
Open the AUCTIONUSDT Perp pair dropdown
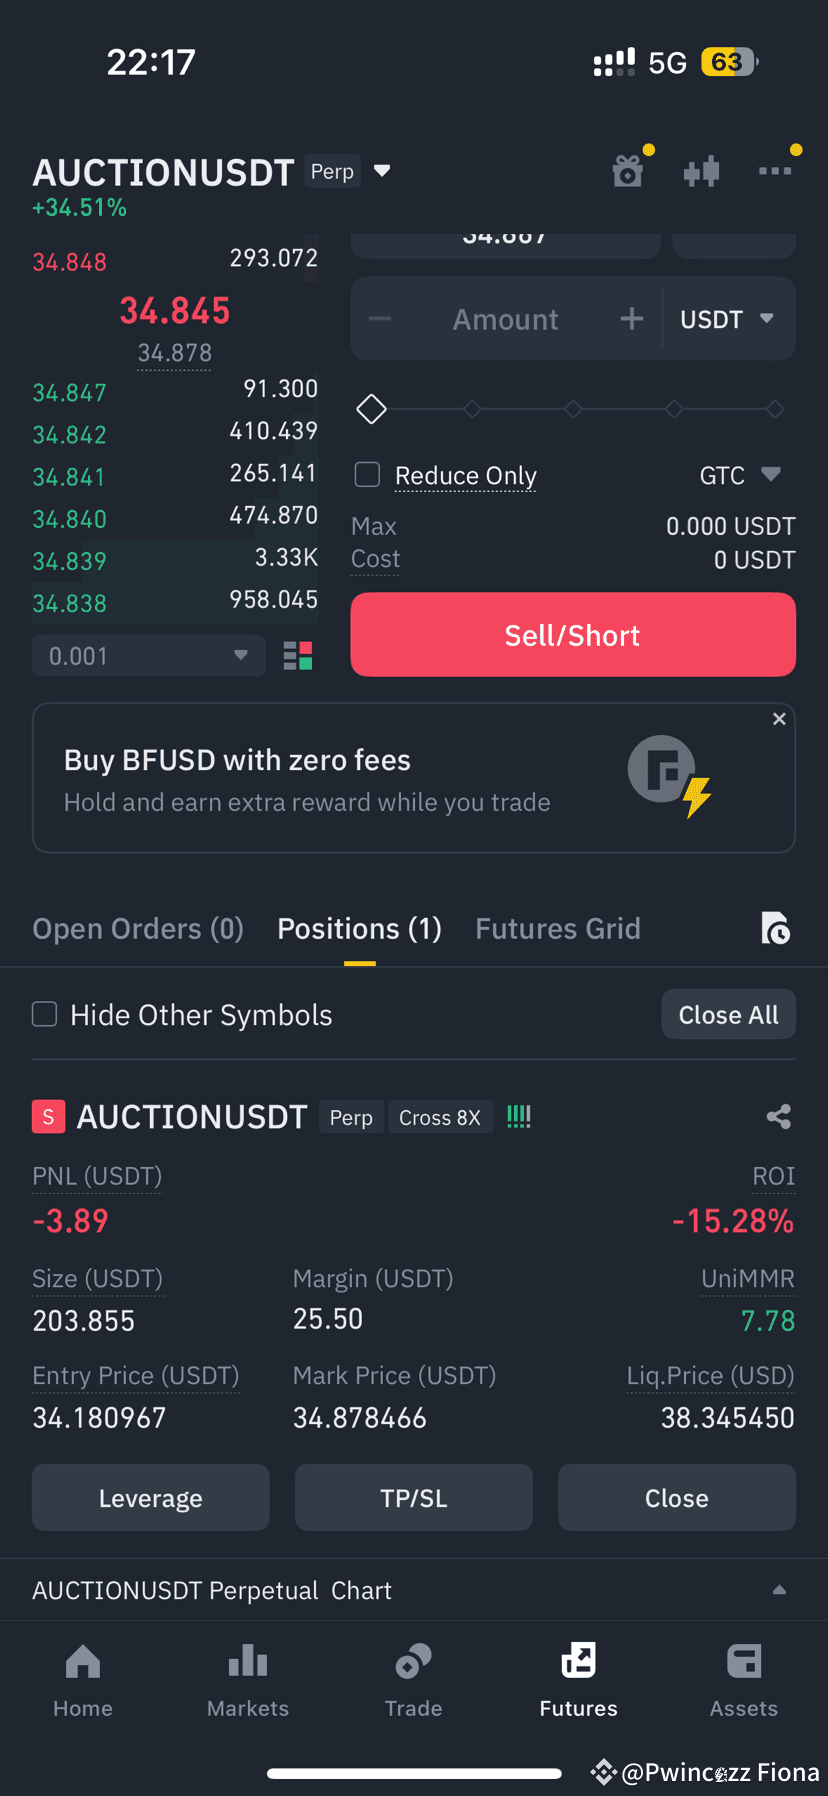(x=382, y=171)
